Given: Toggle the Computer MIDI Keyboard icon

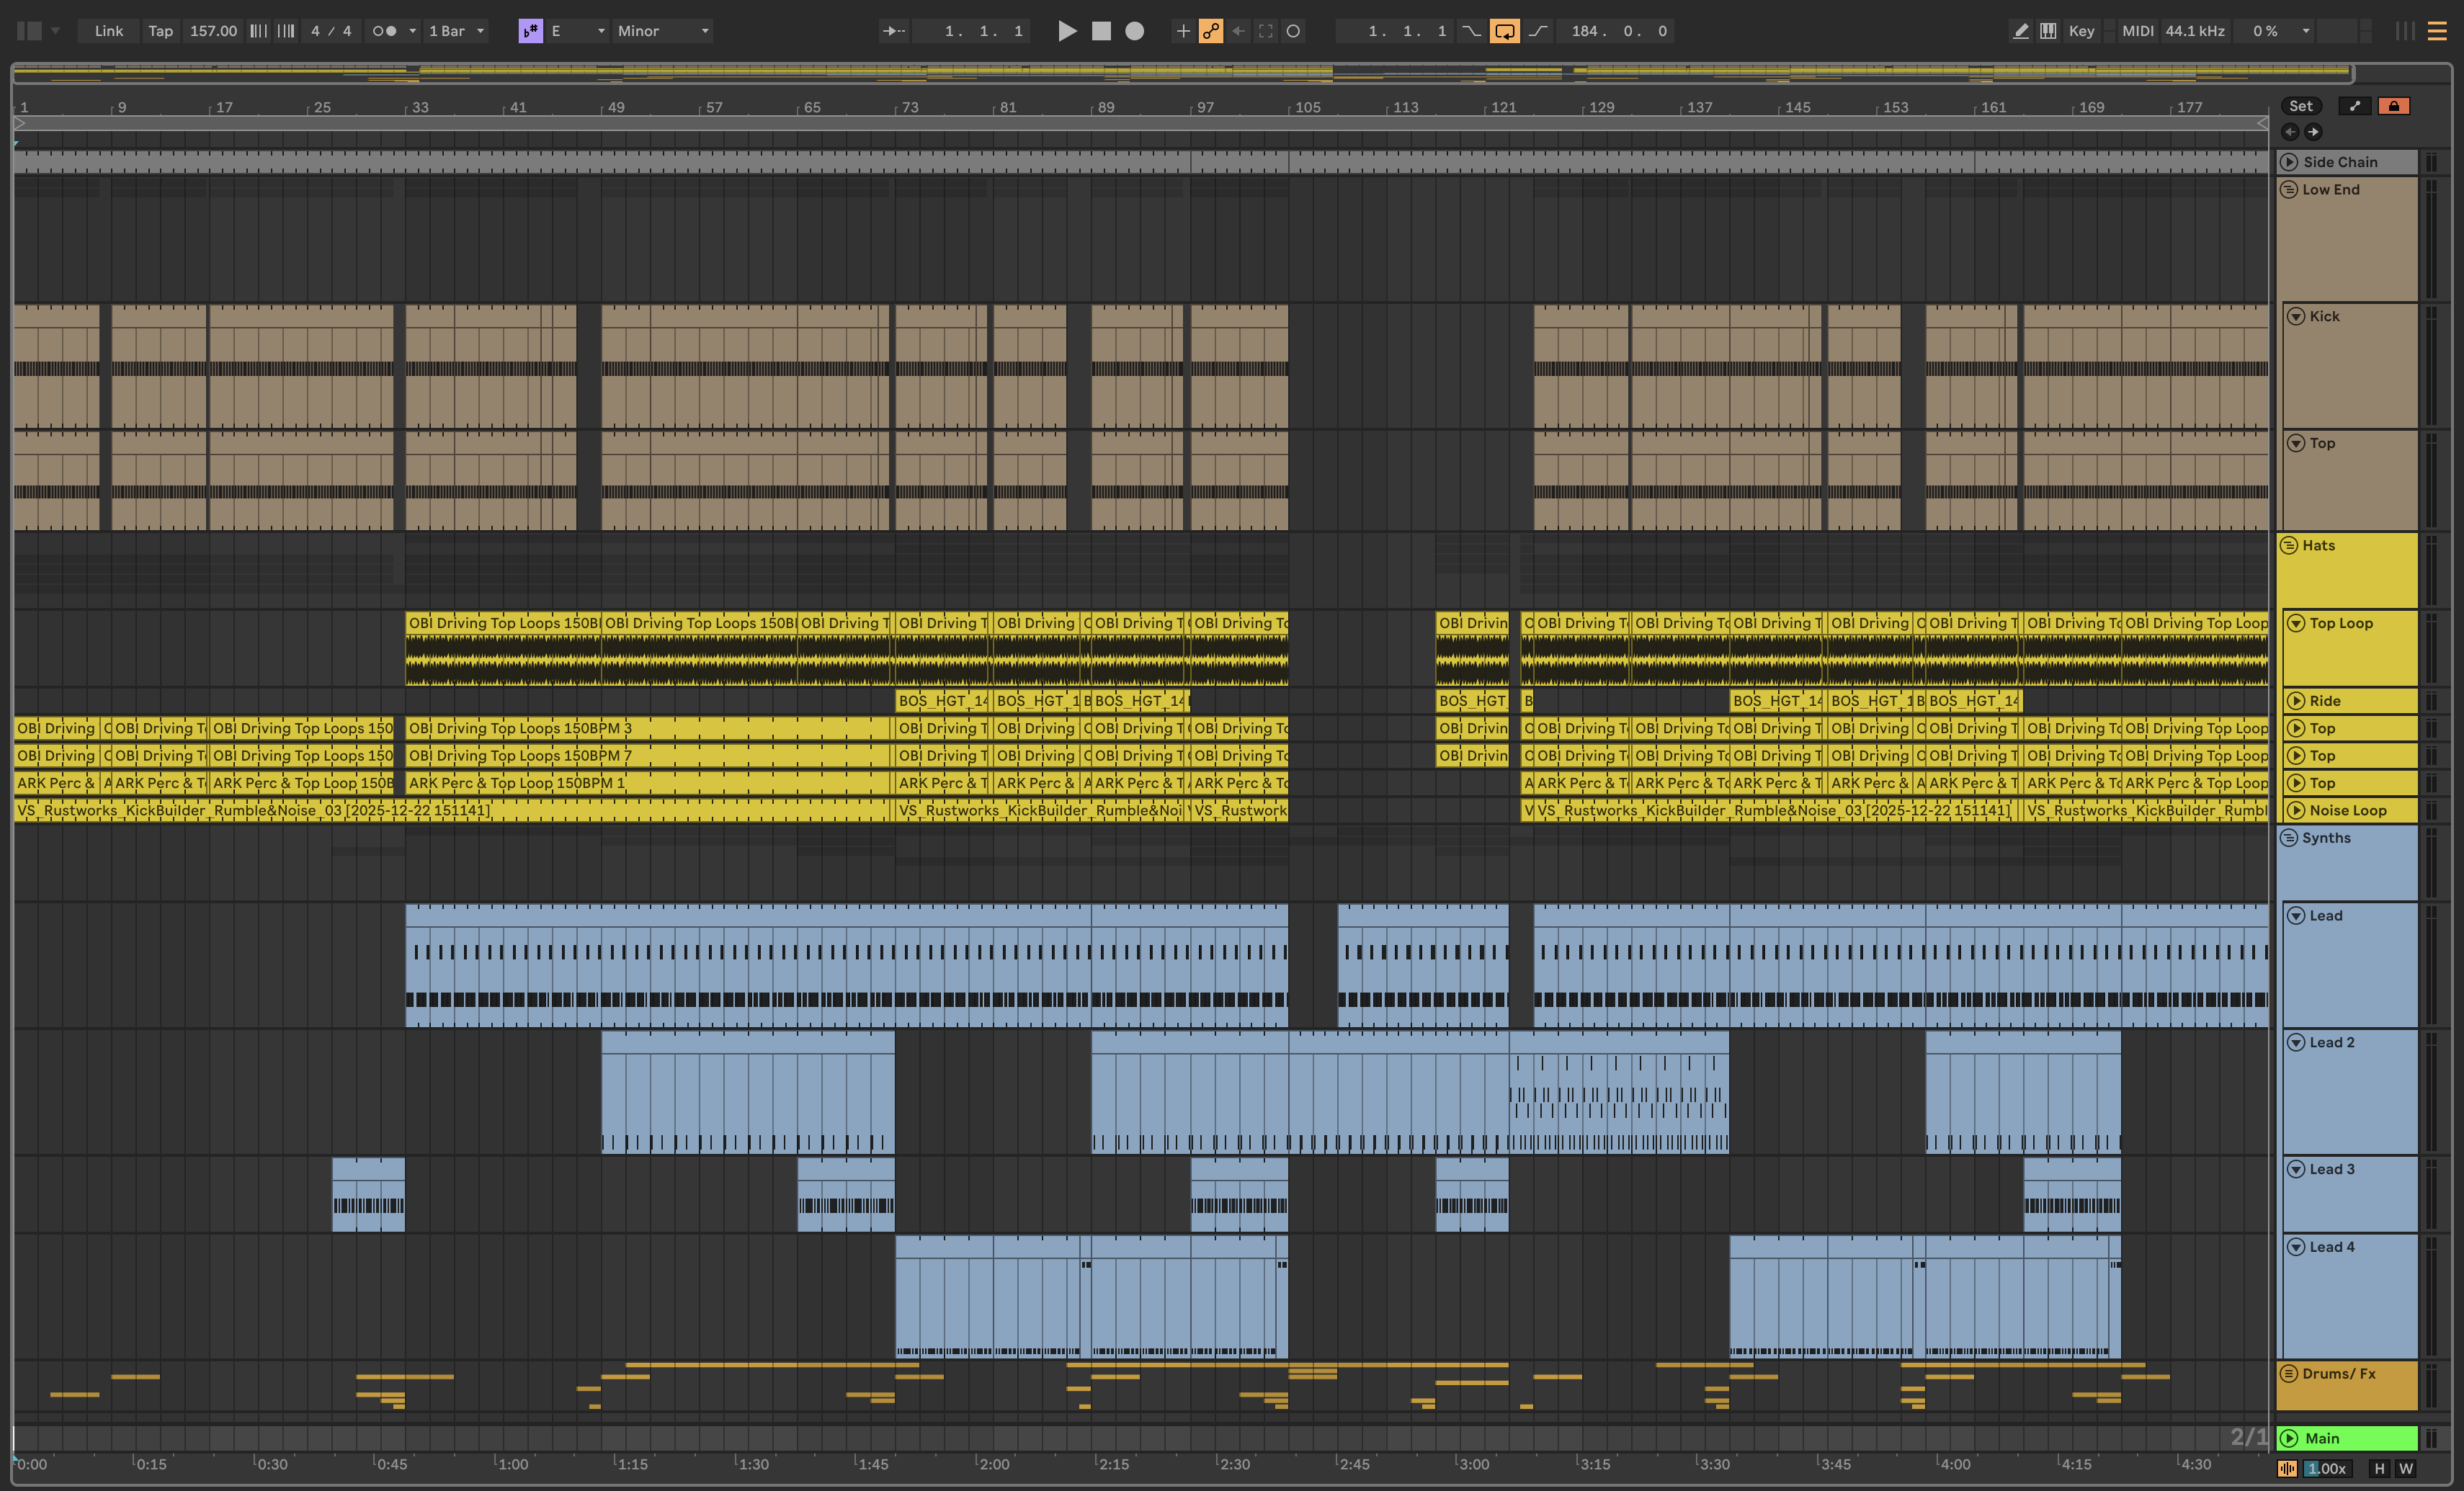Looking at the screenshot, I should [2048, 31].
